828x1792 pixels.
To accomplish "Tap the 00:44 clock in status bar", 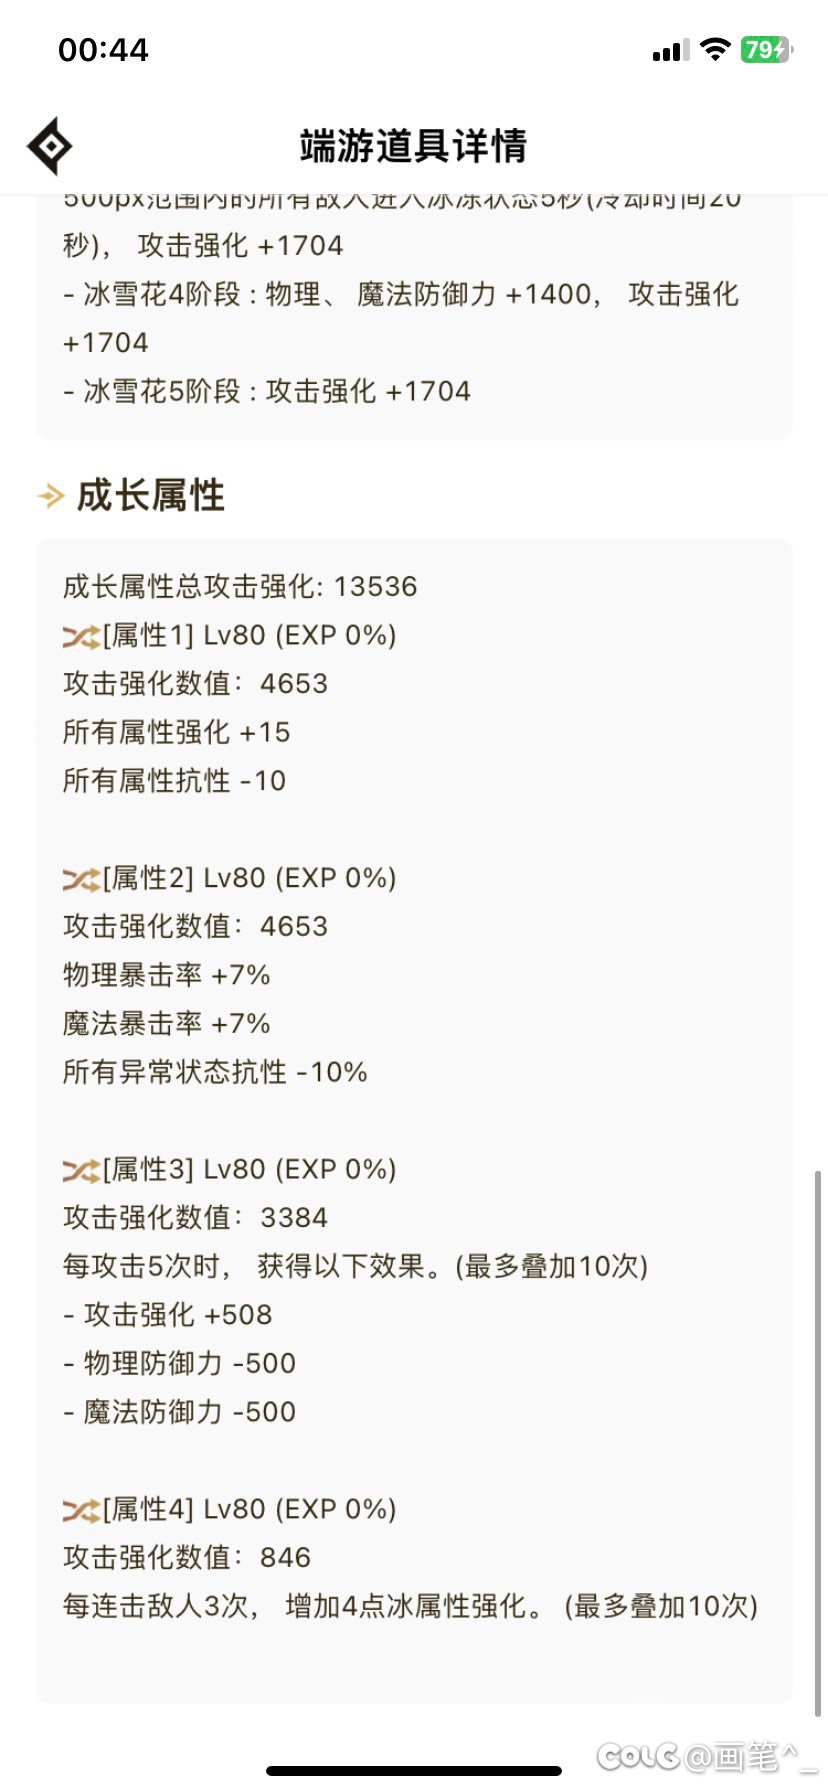I will pos(103,49).
